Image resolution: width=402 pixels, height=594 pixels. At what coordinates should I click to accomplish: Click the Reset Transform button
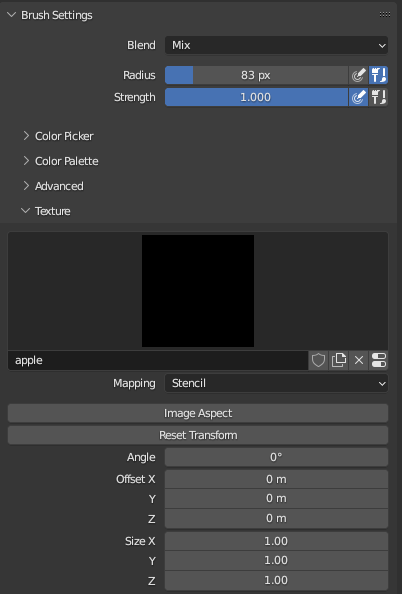click(198, 435)
